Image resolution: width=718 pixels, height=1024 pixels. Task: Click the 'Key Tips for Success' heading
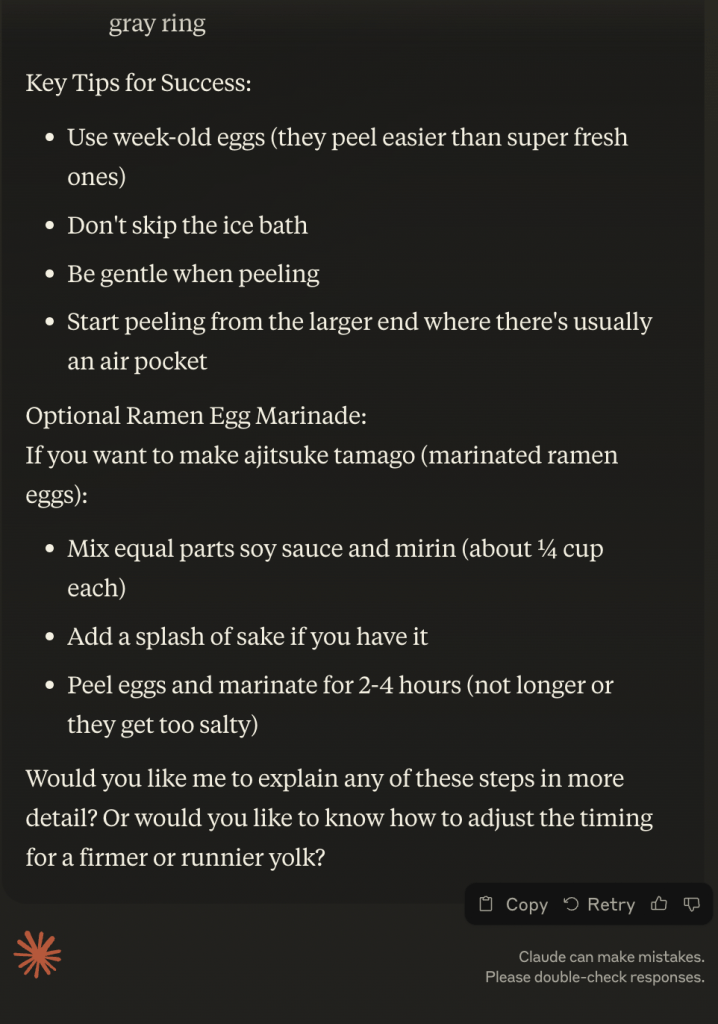click(138, 82)
